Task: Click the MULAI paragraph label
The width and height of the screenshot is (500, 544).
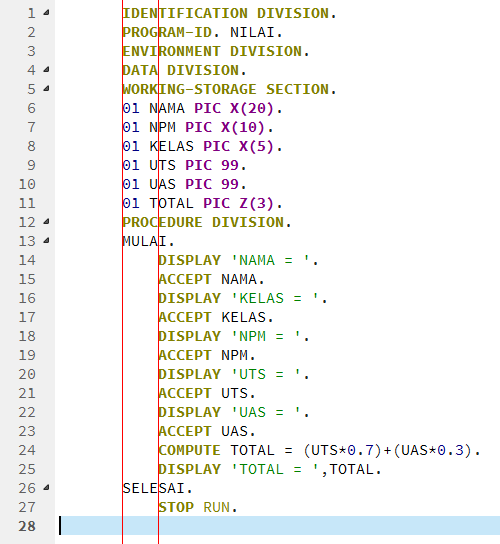Action: (x=145, y=241)
